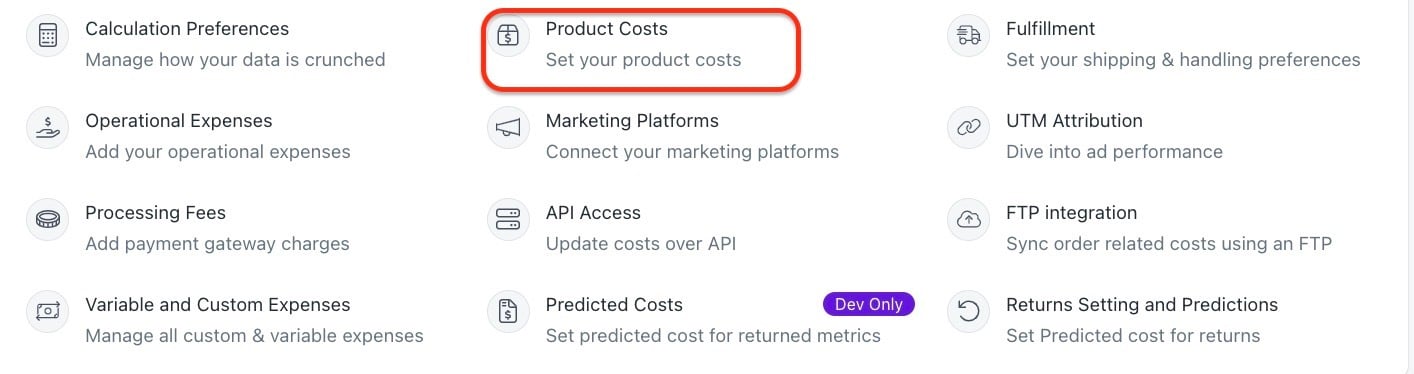Click the Variable and Custom Expenses cash icon
The width and height of the screenshot is (1414, 374).
(x=47, y=312)
